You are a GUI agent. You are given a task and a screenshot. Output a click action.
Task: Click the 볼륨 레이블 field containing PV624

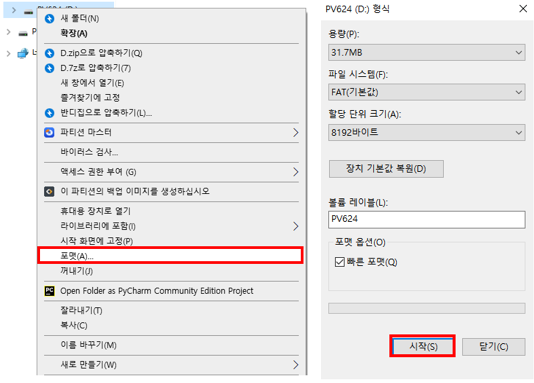tap(426, 220)
